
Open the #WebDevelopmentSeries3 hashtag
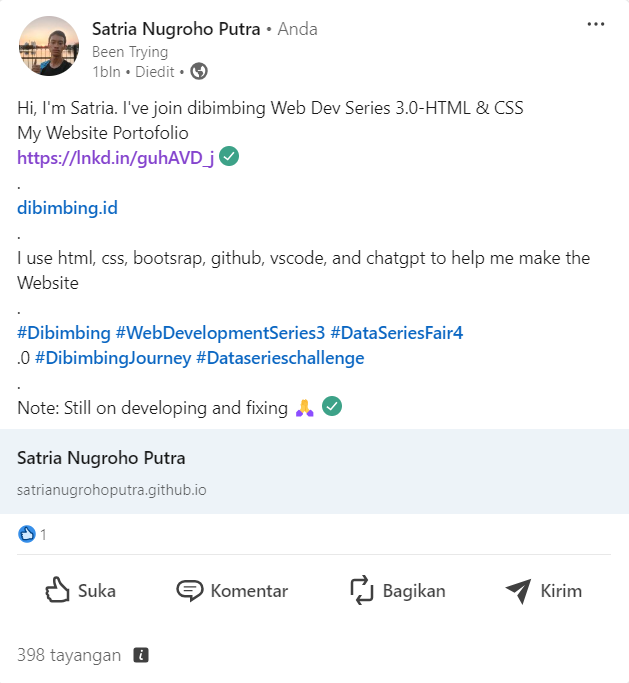[x=220, y=333]
